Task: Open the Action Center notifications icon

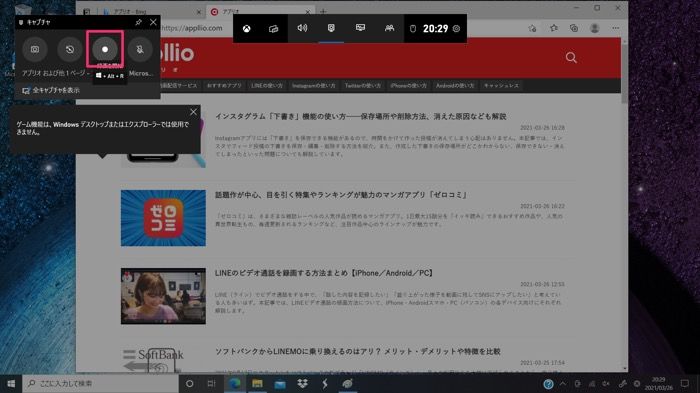Action: (x=685, y=384)
